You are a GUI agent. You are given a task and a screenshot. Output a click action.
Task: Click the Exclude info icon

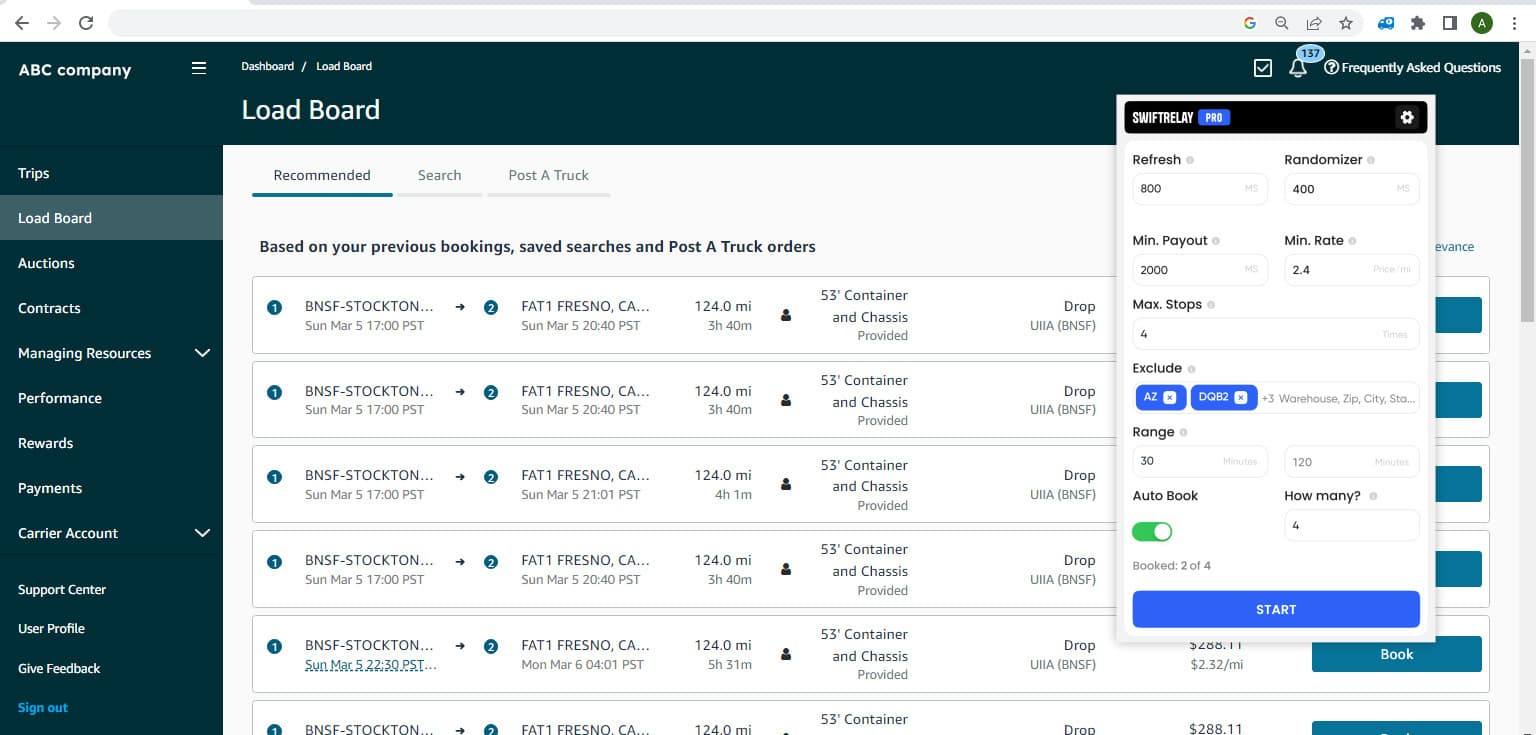[x=1191, y=369]
